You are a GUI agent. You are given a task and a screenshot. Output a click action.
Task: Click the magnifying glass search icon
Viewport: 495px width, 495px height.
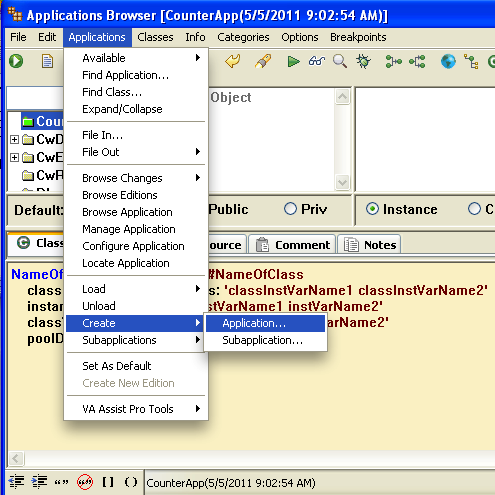coord(340,61)
